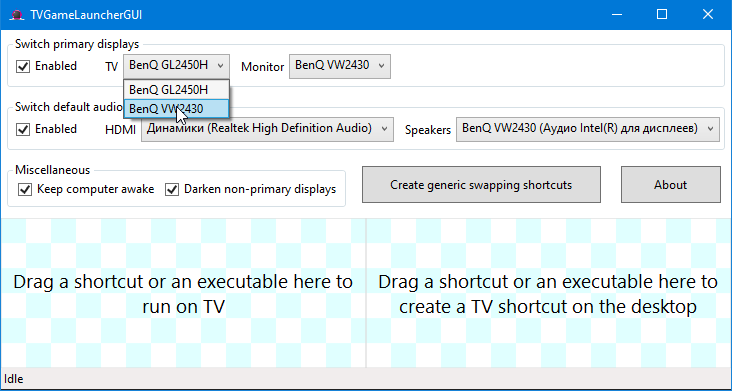
Task: Choose BenQ GL2450H in the open list
Action: click(176, 90)
